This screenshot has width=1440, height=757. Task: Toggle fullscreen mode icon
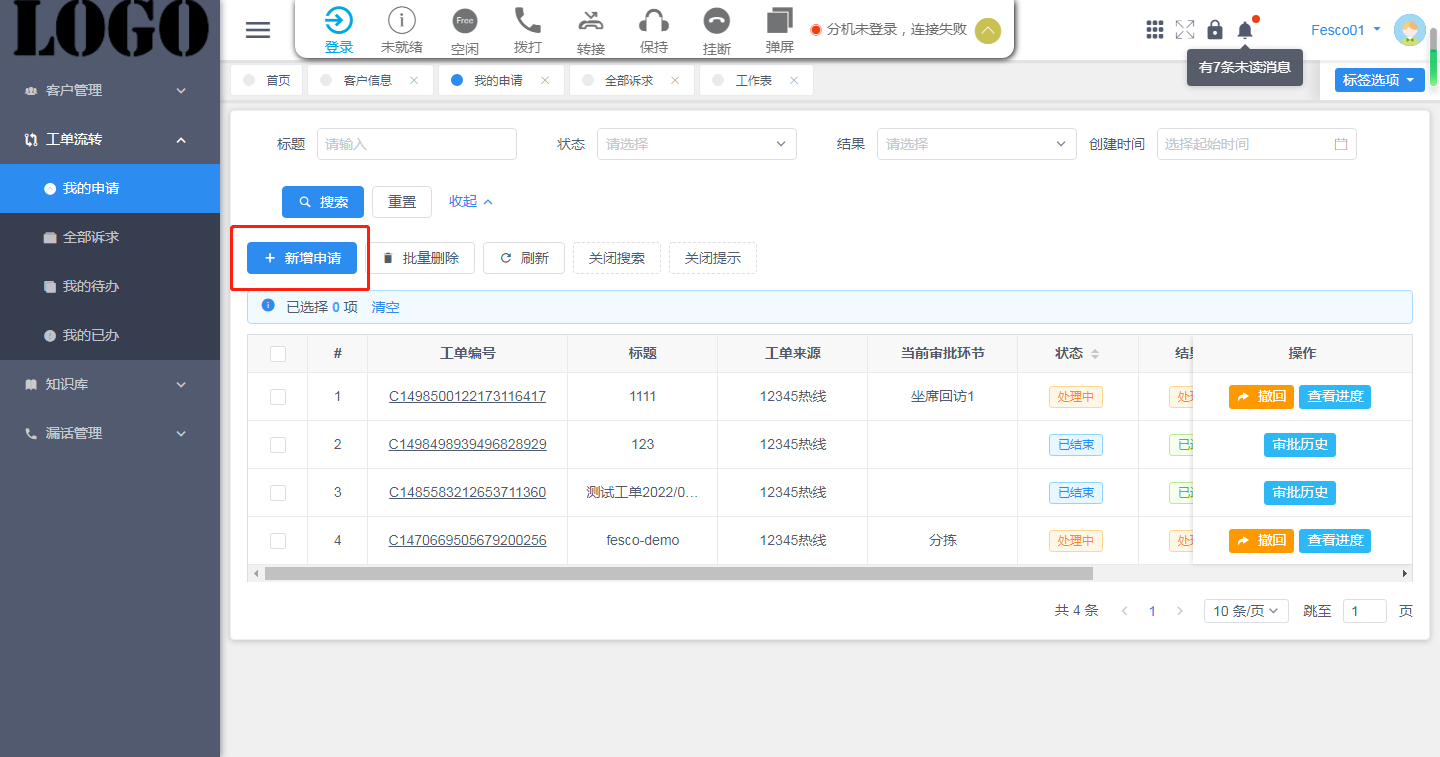pyautogui.click(x=1185, y=30)
